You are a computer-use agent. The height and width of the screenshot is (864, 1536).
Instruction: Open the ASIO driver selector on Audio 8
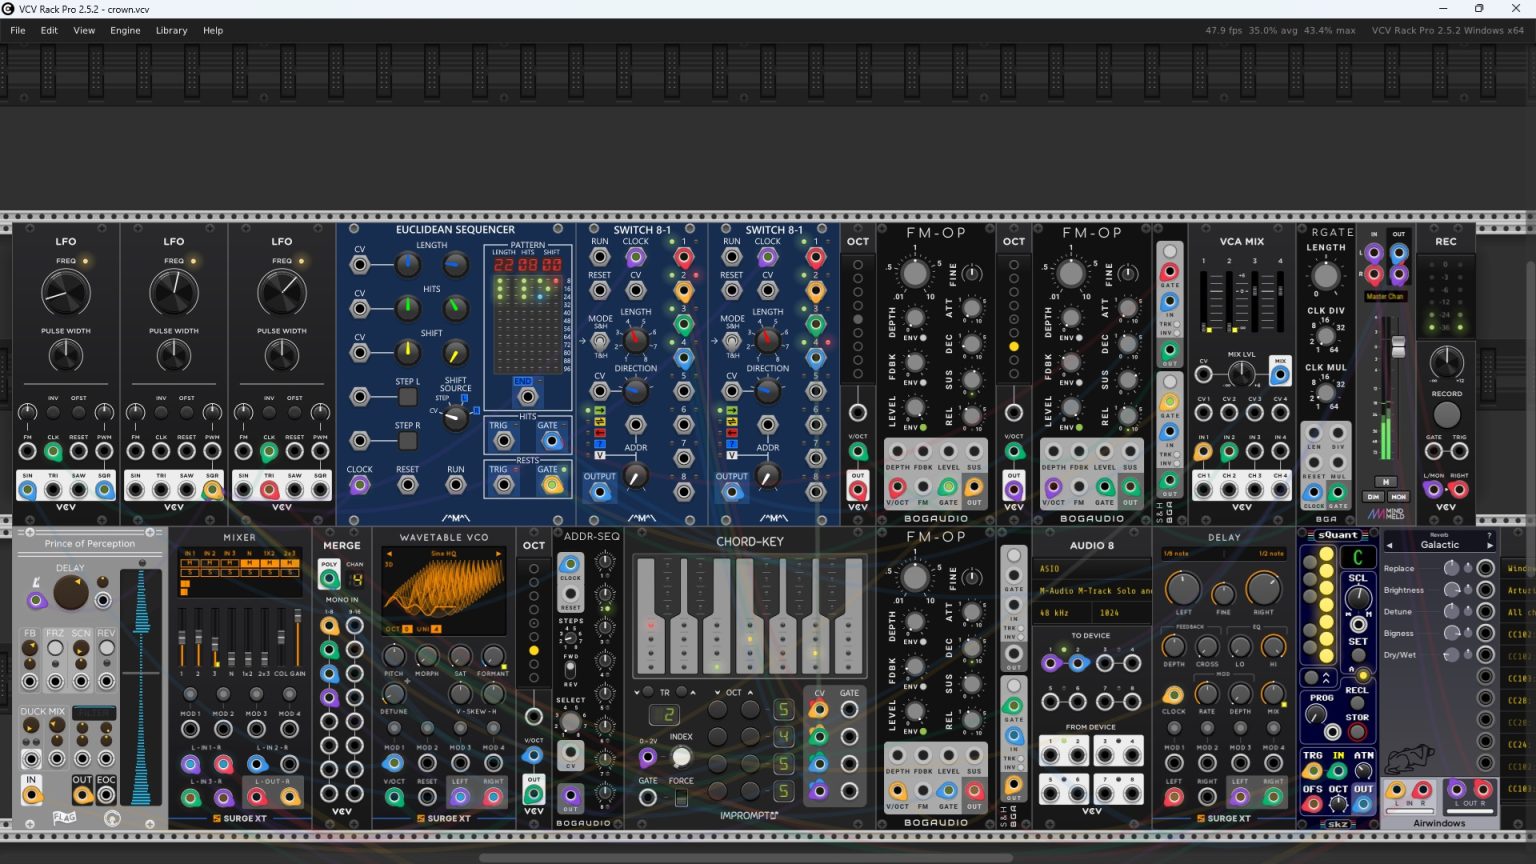coord(1092,568)
